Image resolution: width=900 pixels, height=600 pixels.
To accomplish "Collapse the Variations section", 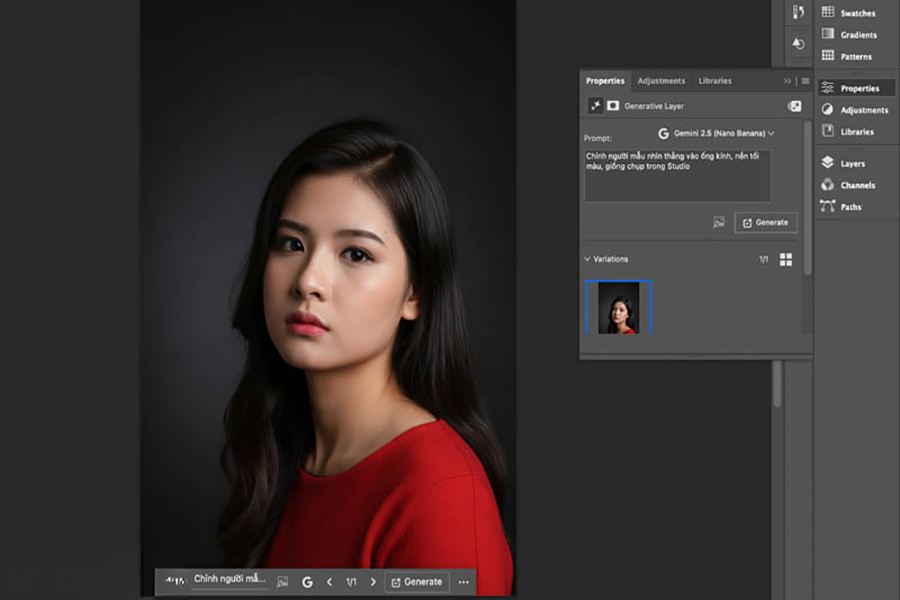I will pos(588,259).
